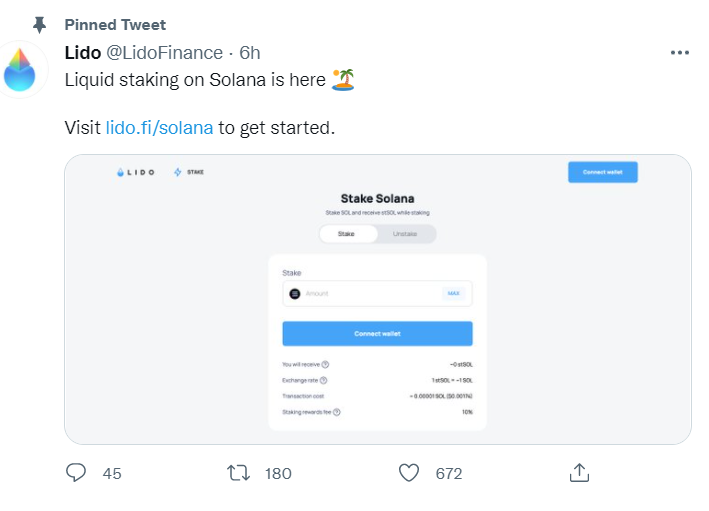
Task: Open the three-dot more options menu
Action: [x=680, y=53]
